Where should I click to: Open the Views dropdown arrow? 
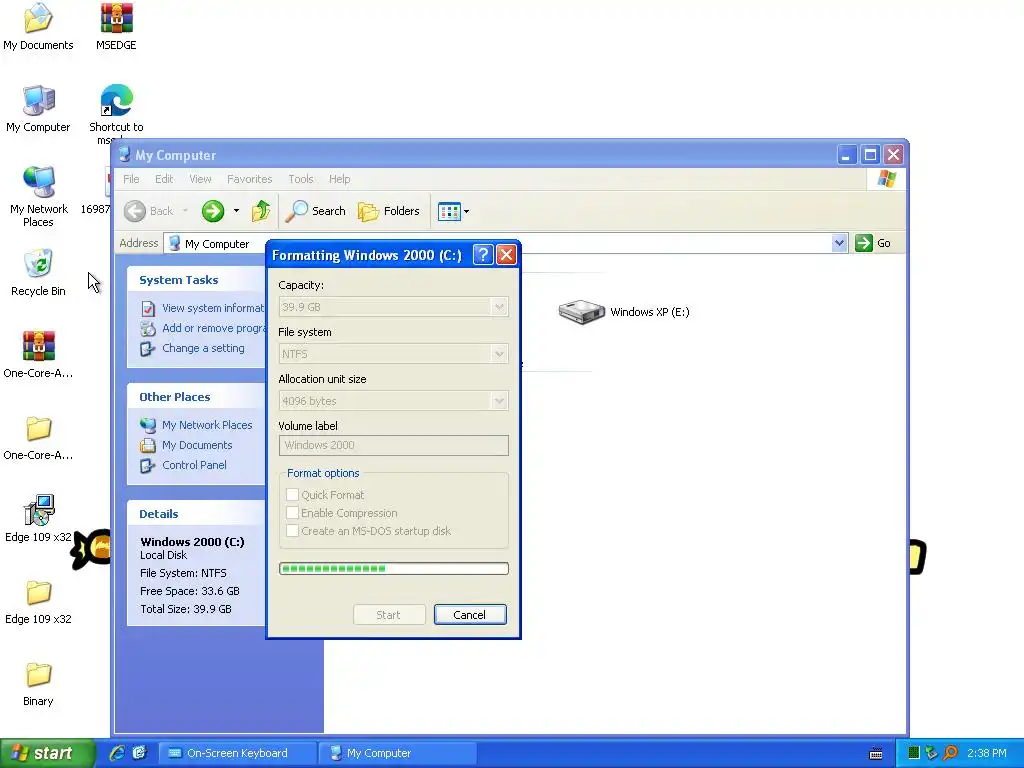point(466,212)
